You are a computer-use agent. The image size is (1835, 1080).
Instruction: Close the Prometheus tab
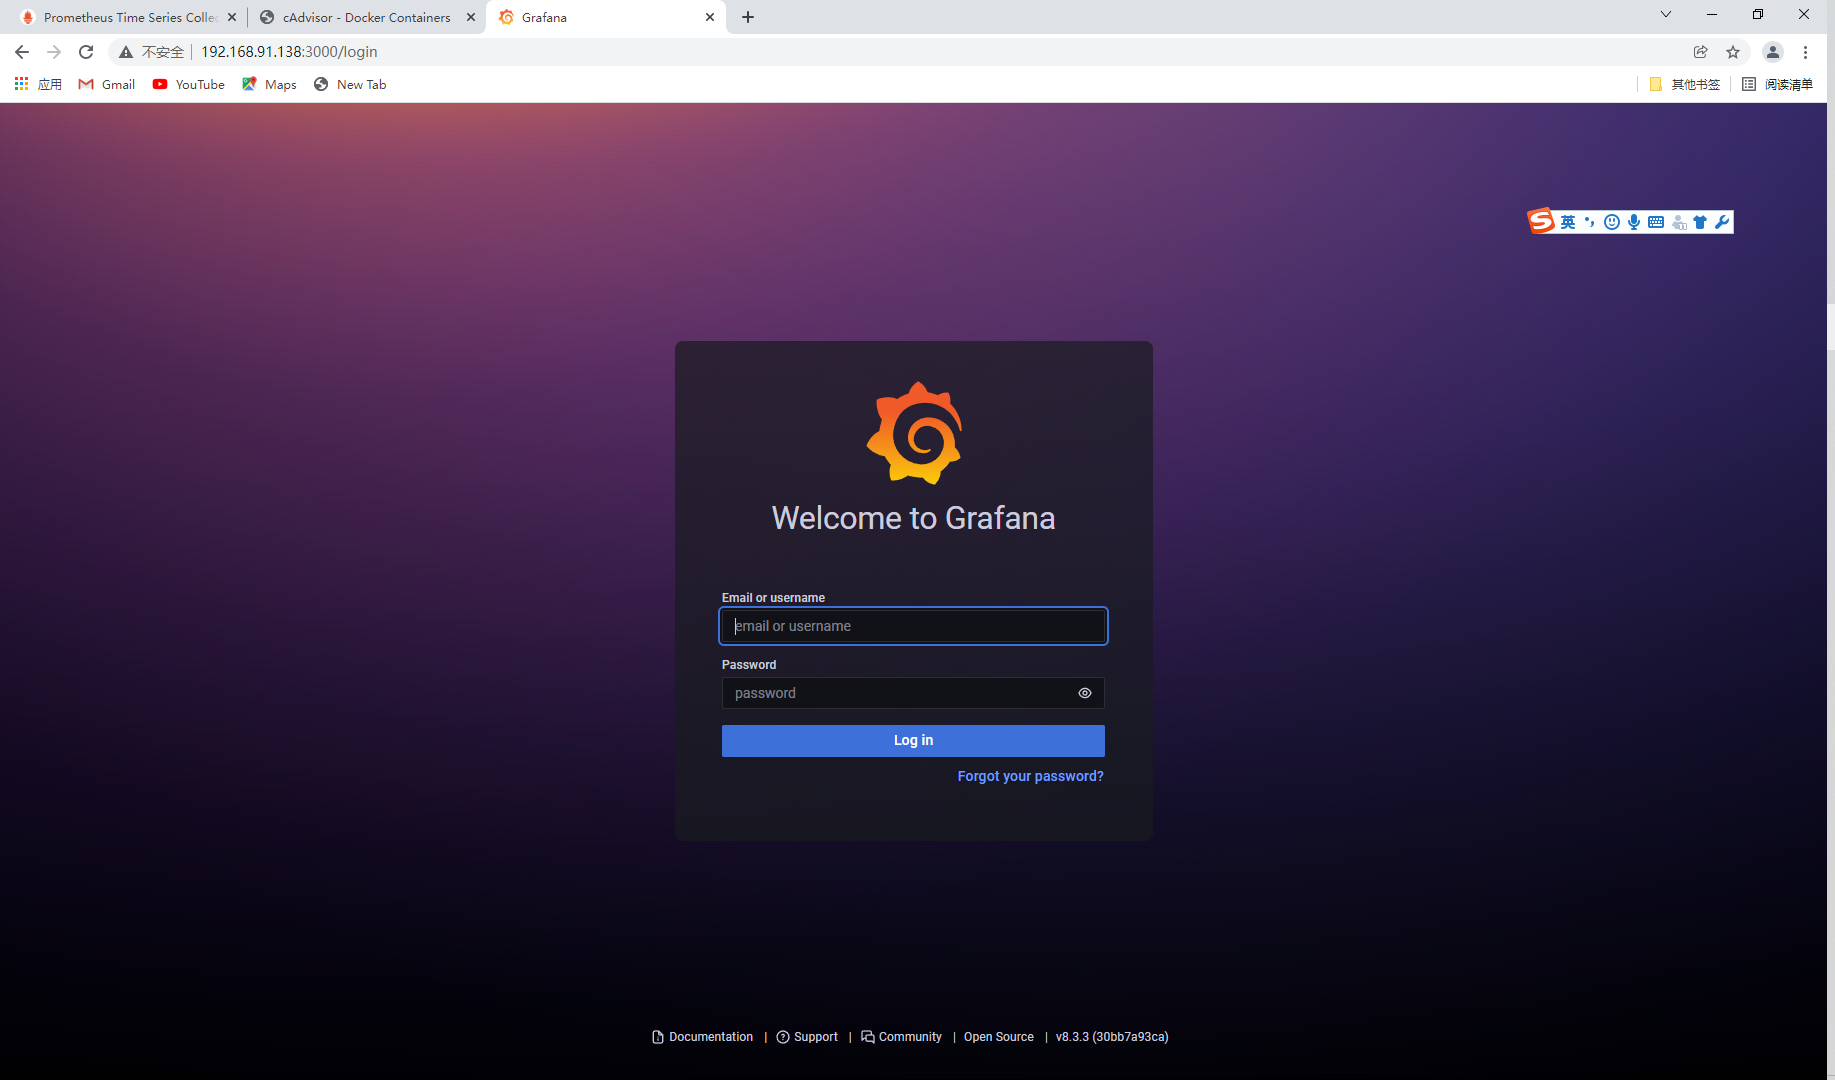point(232,17)
